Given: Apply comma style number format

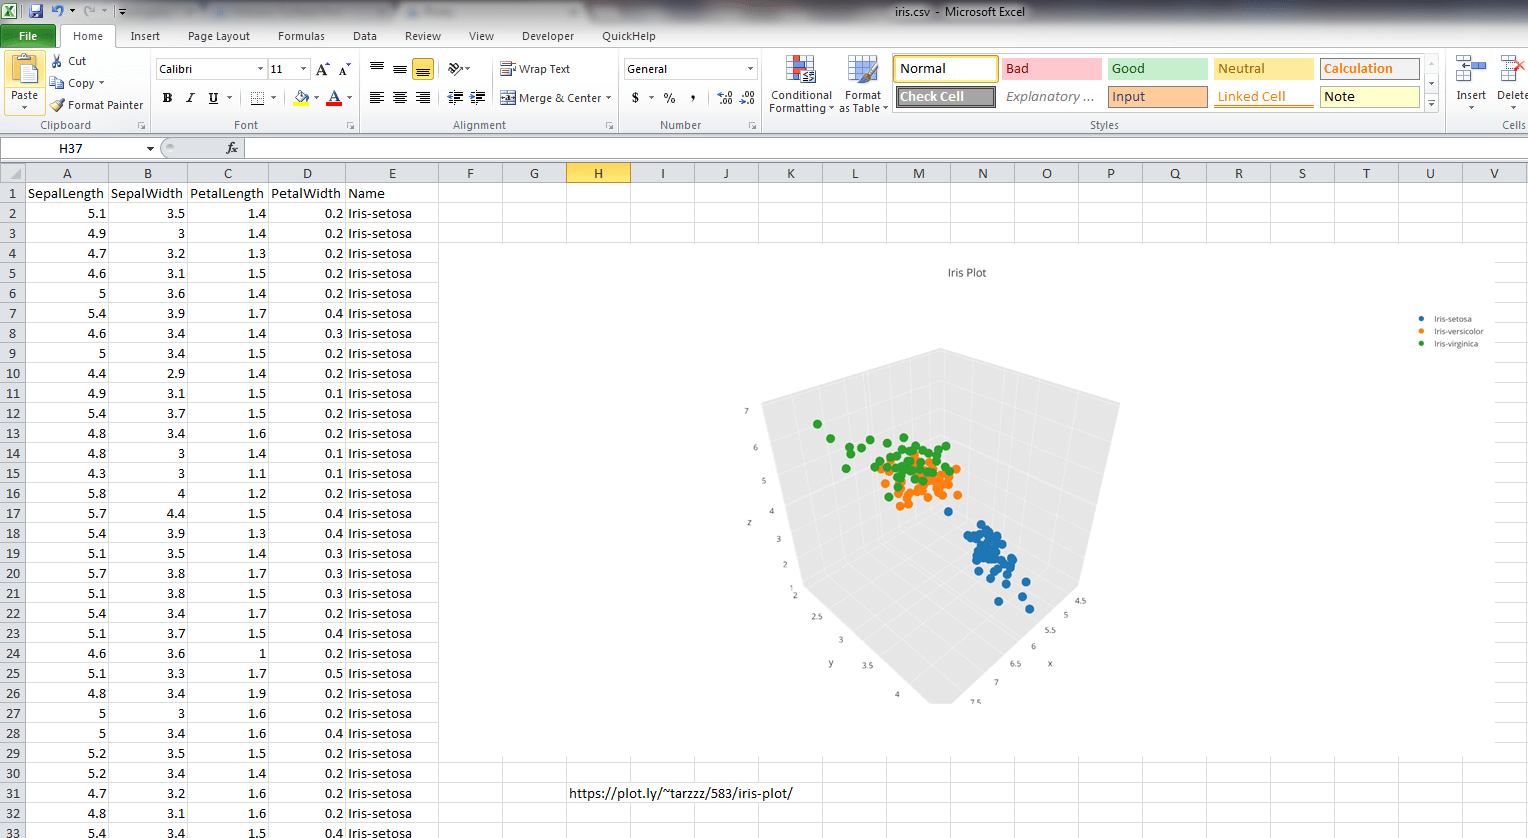Looking at the screenshot, I should pyautogui.click(x=692, y=98).
